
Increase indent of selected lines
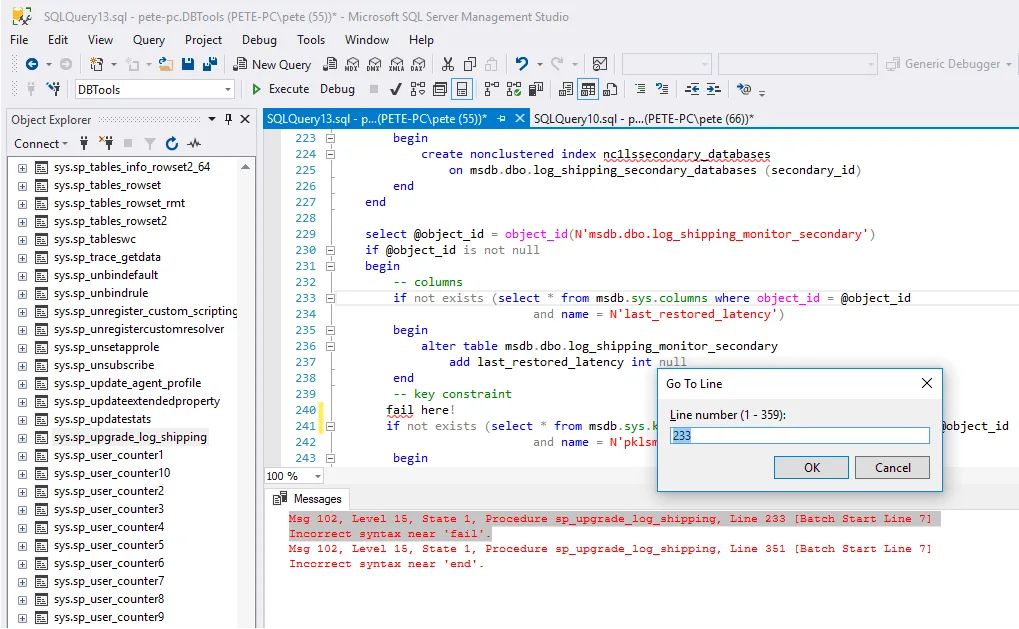coord(714,89)
